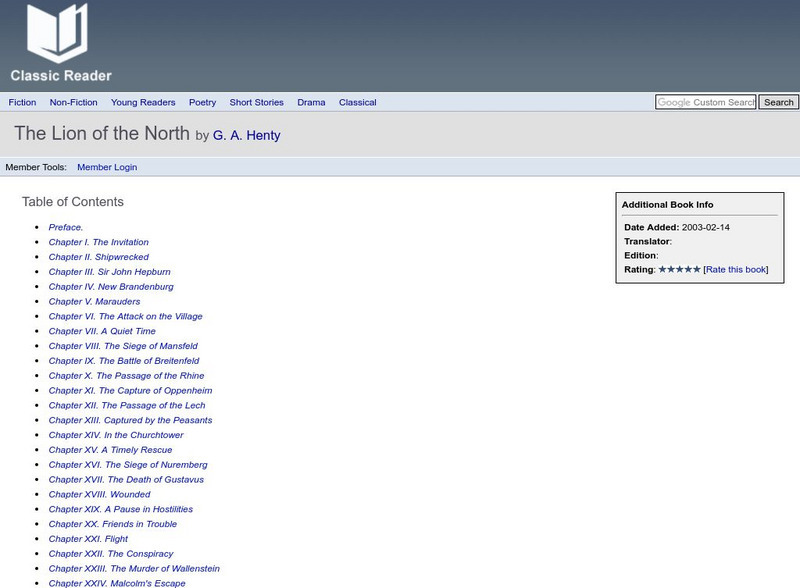Open Chapter XI. The Capture of Oppenheim
Screen dimensions: 800x588
(x=131, y=390)
